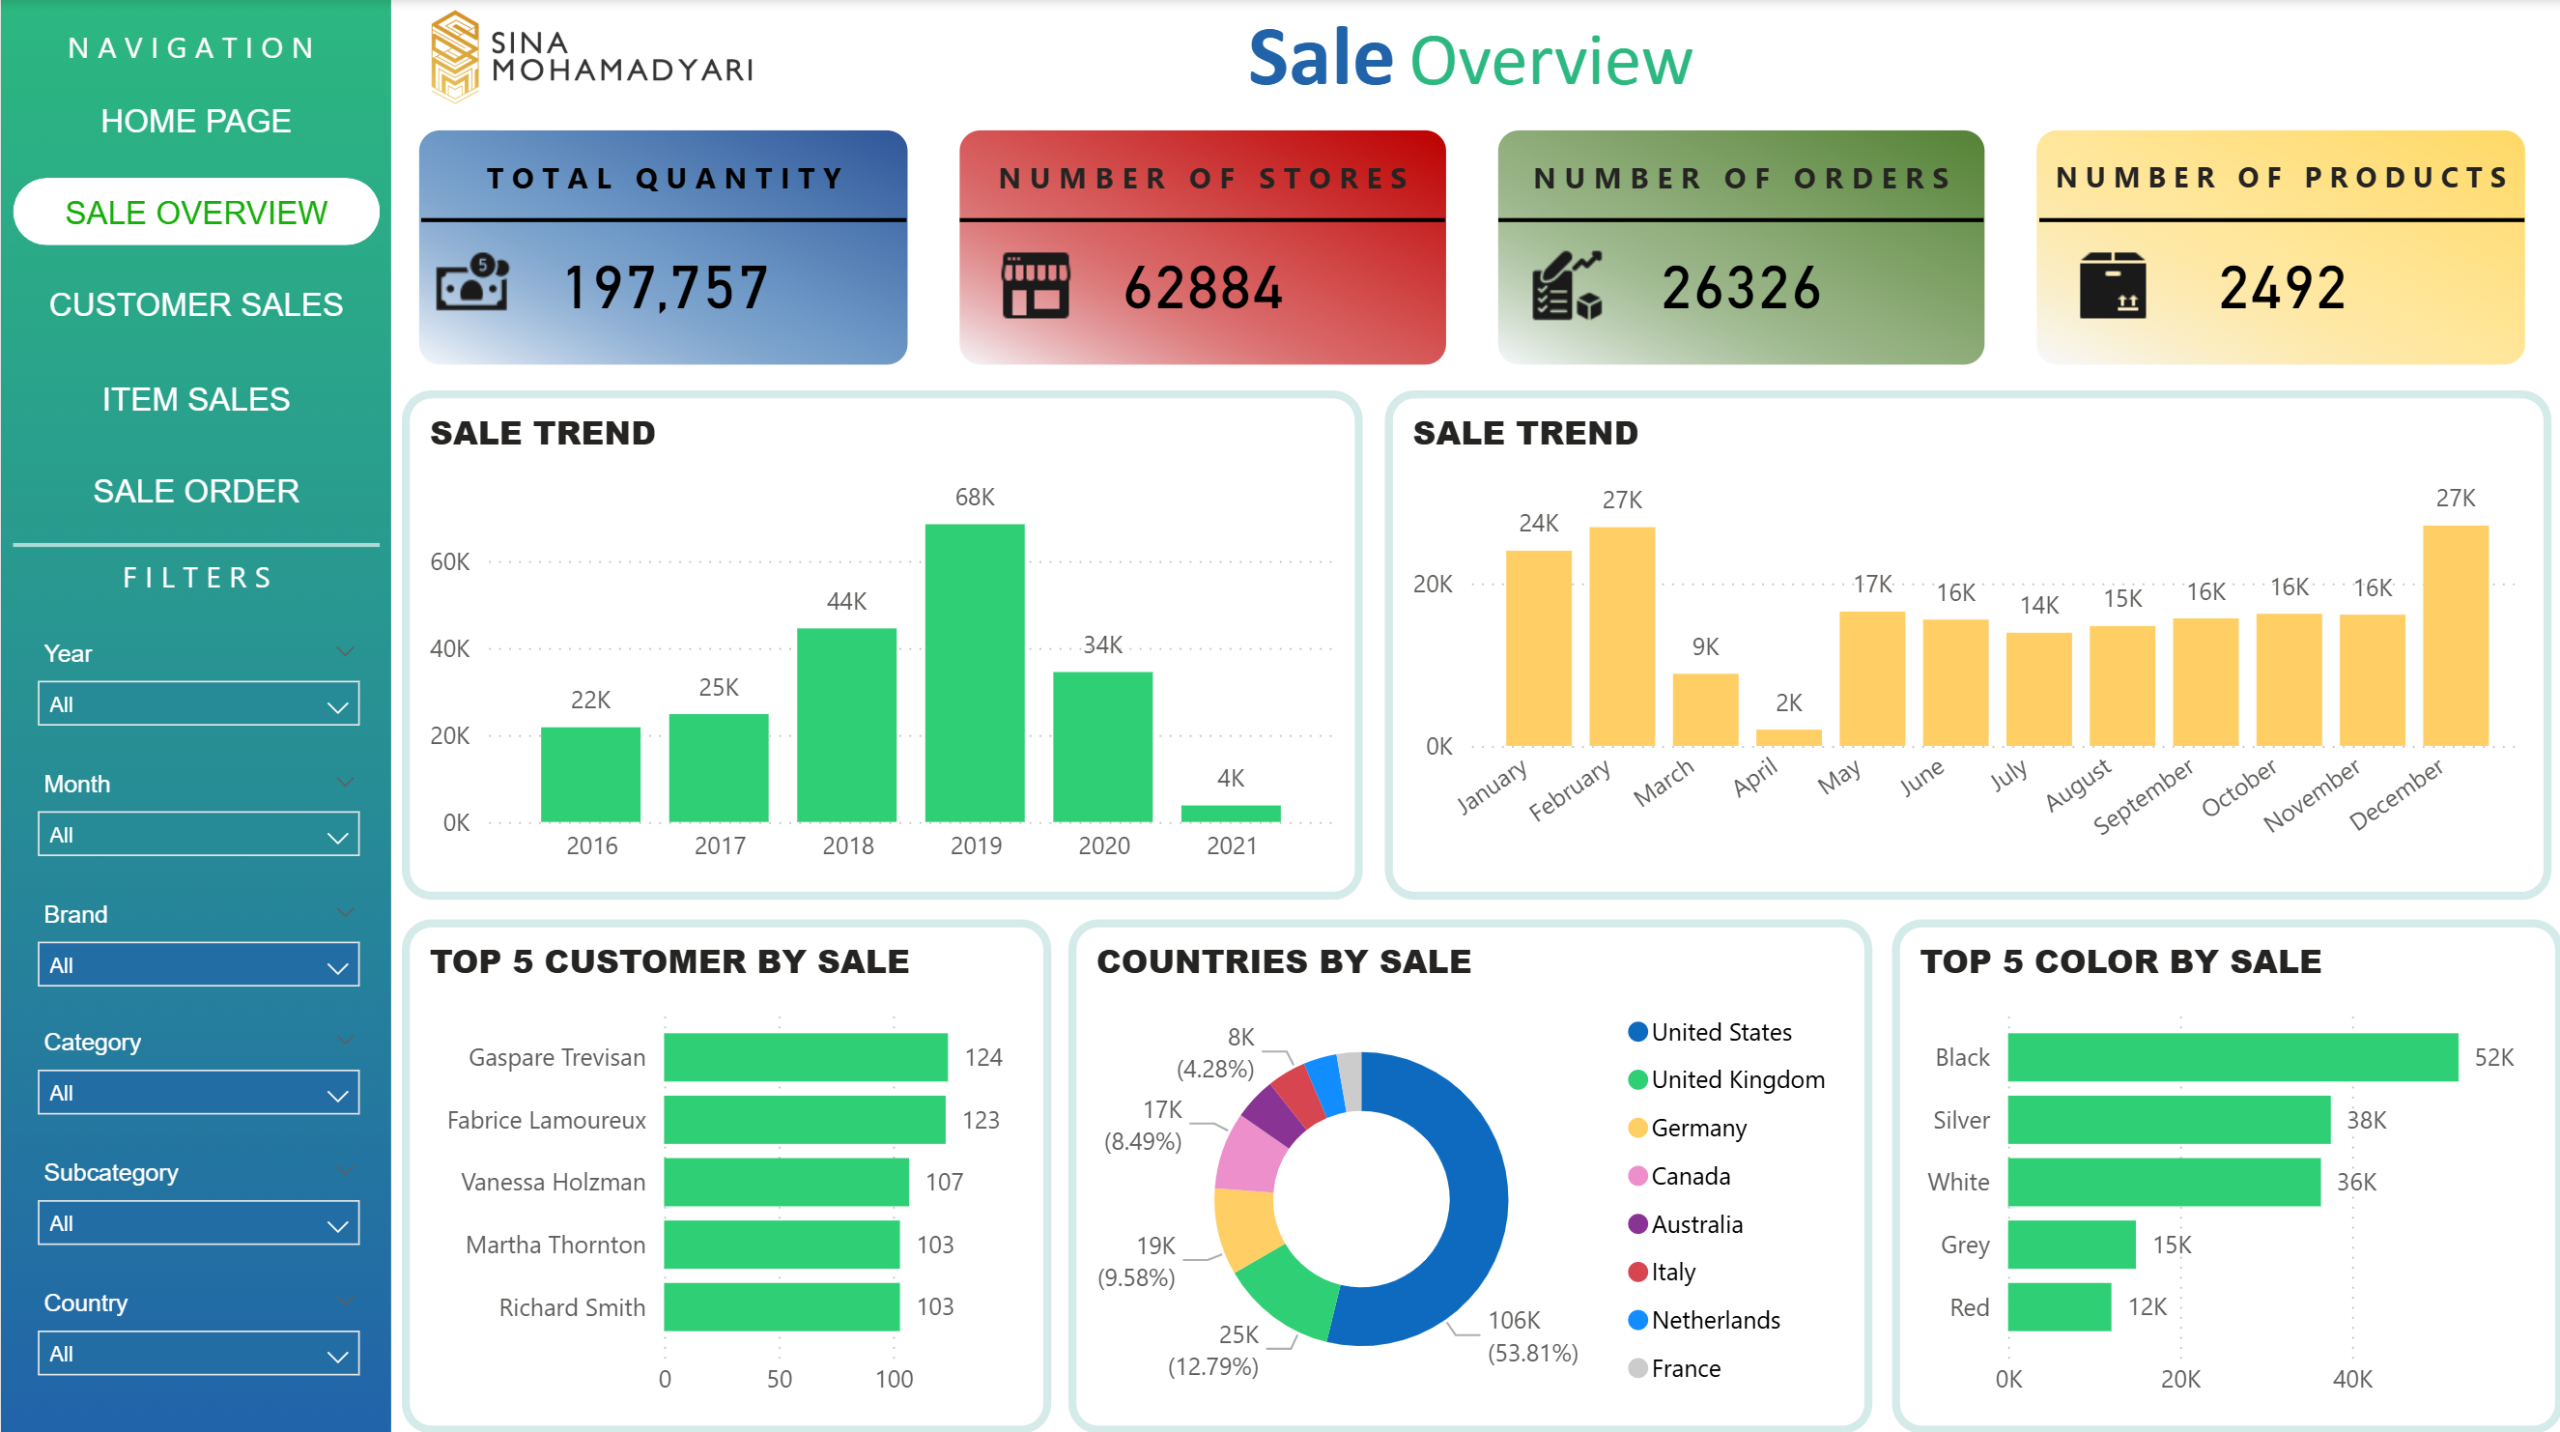Click the cash icon in Total Quantity card

(472, 284)
